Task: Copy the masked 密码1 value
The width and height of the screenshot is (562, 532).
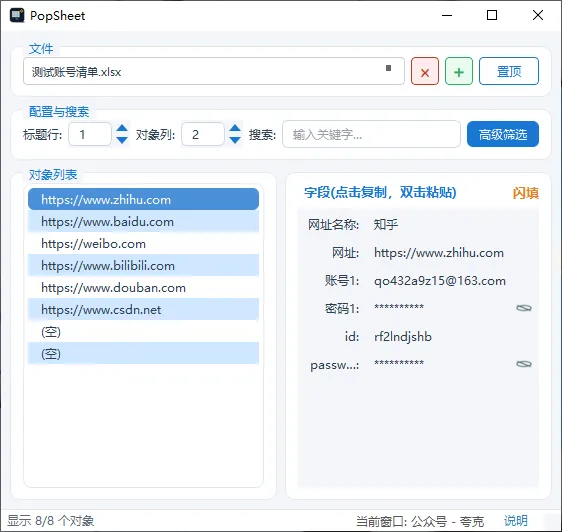Action: click(399, 308)
